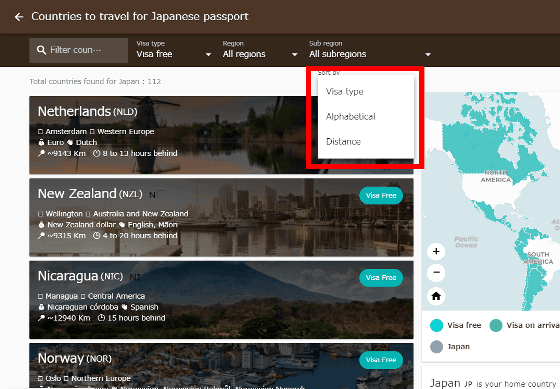The width and height of the screenshot is (560, 389).
Task: Click the clock icon on New Zealand card
Action: (x=96, y=235)
